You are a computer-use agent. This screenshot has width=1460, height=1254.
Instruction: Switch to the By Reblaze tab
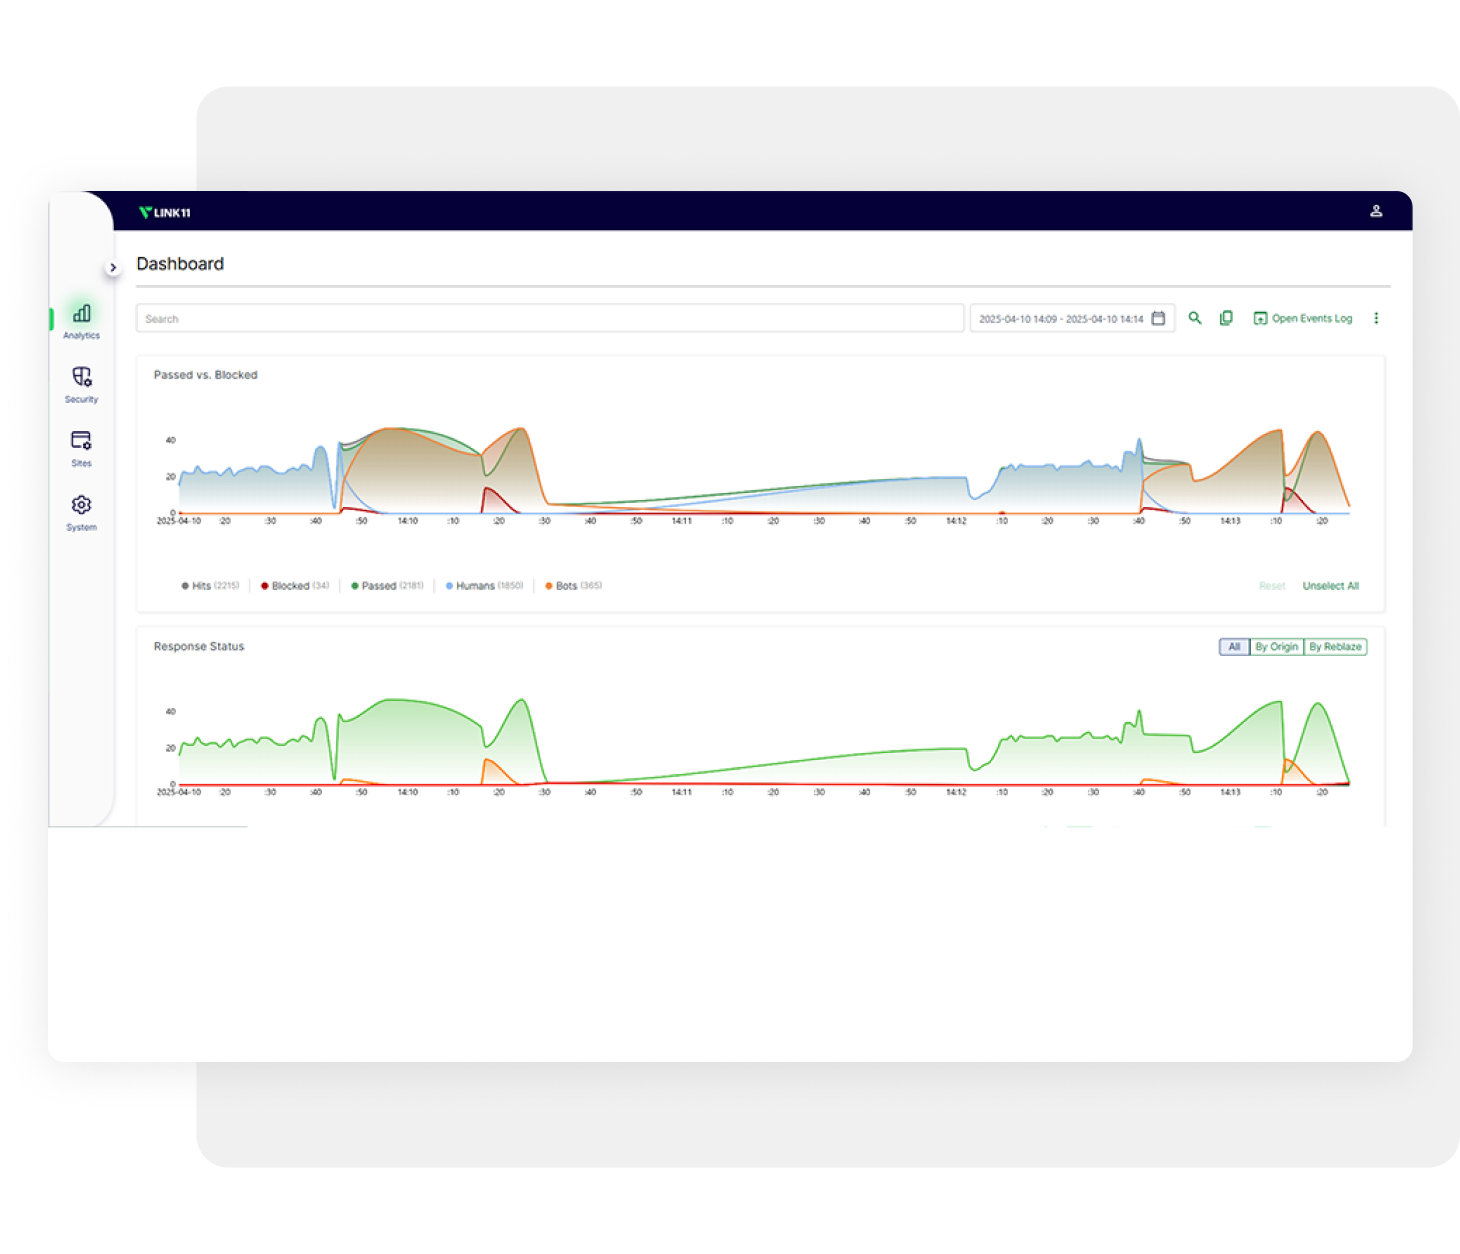(1335, 647)
